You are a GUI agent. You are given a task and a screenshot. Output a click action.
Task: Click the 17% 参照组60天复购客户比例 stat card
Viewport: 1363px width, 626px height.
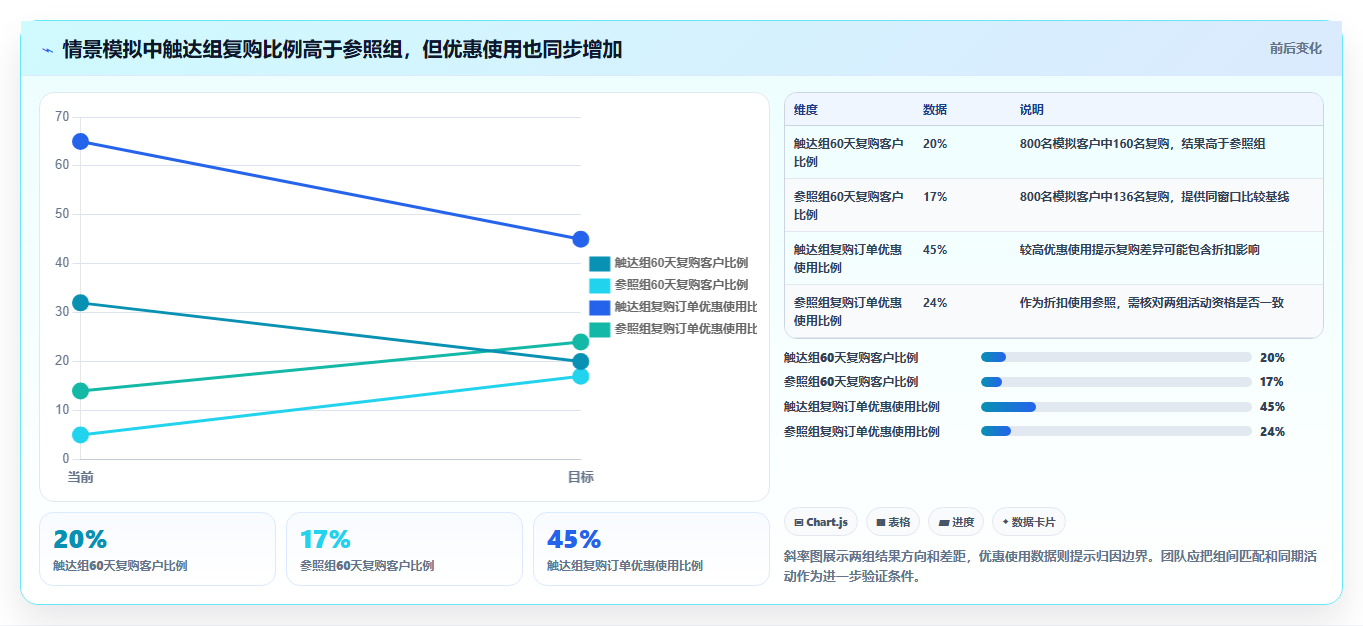(404, 549)
